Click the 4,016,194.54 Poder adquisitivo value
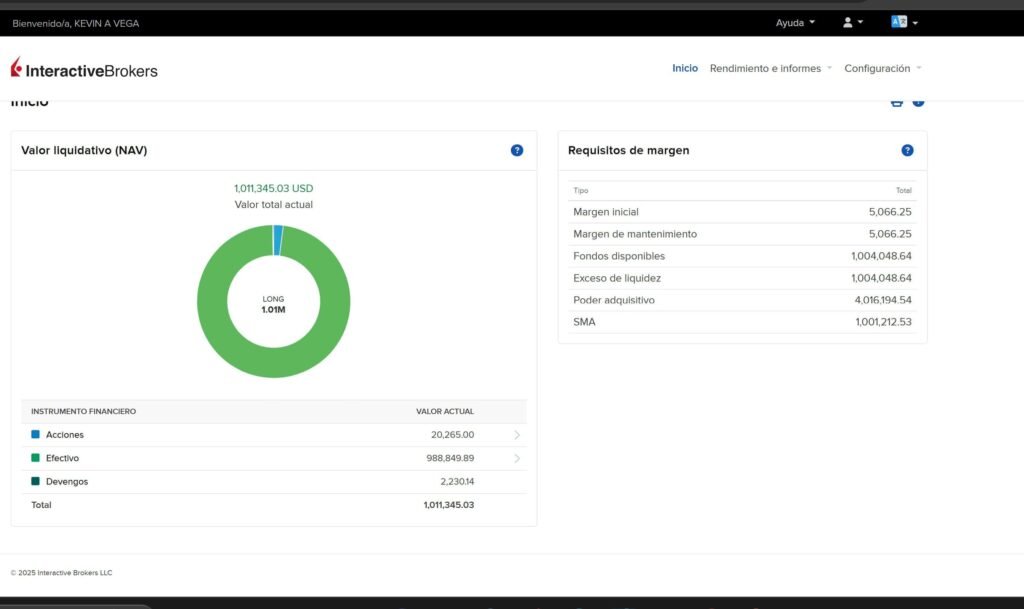The width and height of the screenshot is (1024, 609). tap(883, 300)
